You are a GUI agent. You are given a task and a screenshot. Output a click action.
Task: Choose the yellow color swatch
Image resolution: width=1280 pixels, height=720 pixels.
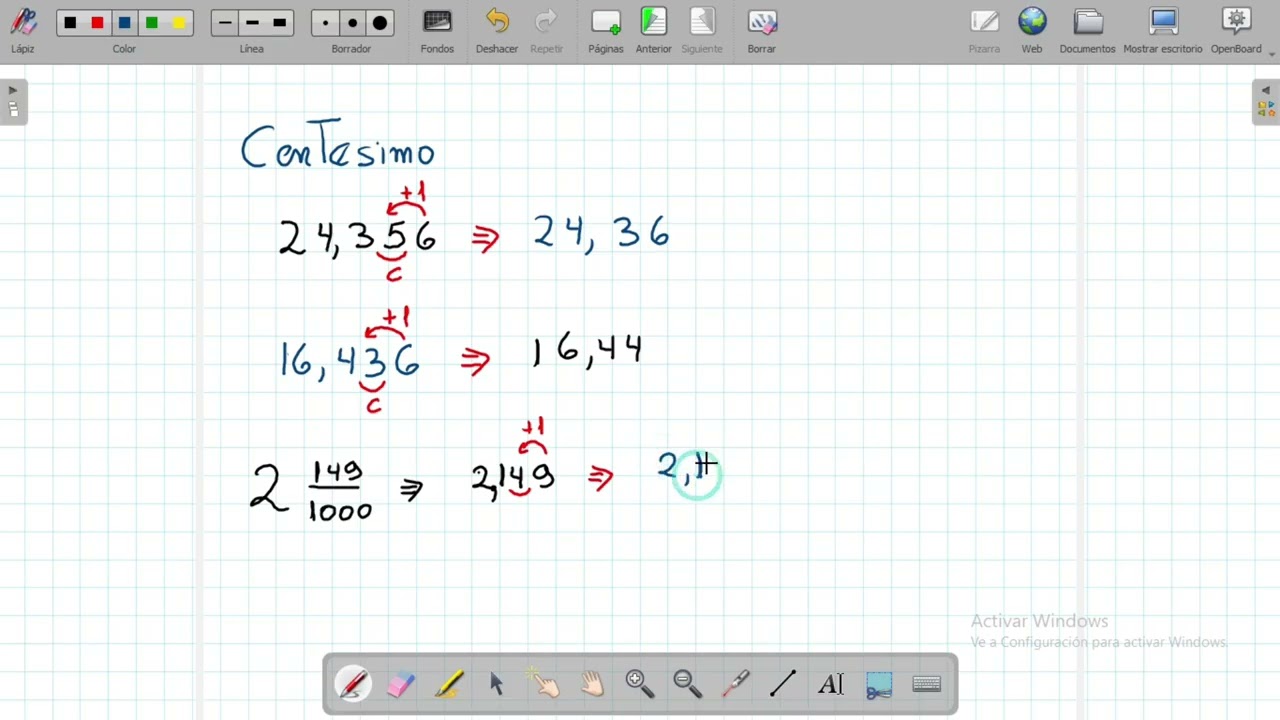[x=178, y=23]
